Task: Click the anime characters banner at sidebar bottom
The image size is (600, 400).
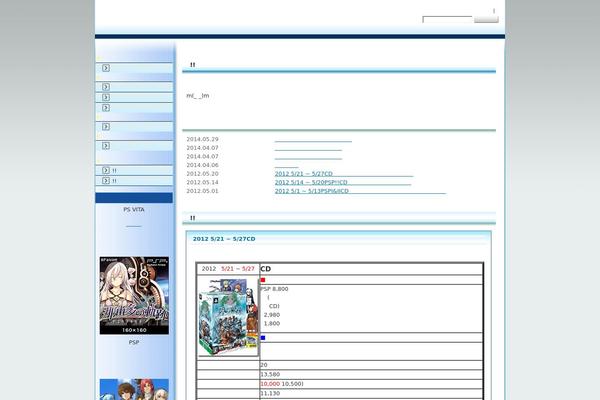Action: point(134,389)
